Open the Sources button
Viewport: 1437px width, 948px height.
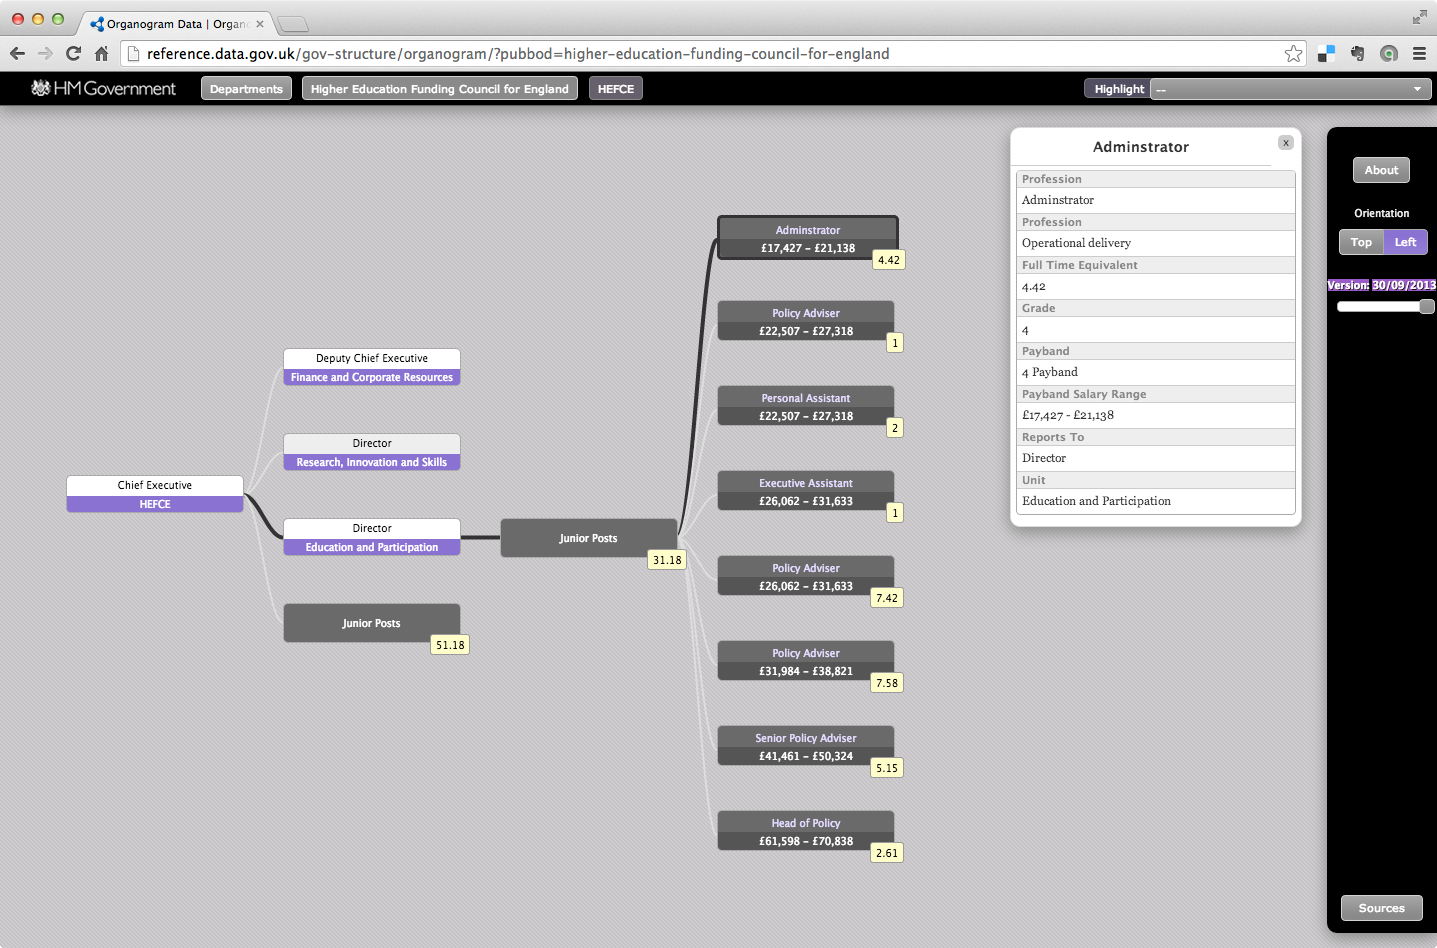point(1381,908)
